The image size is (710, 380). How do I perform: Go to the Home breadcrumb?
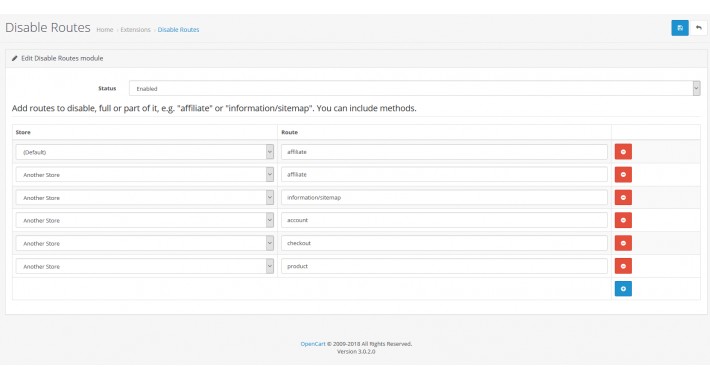[x=105, y=29]
